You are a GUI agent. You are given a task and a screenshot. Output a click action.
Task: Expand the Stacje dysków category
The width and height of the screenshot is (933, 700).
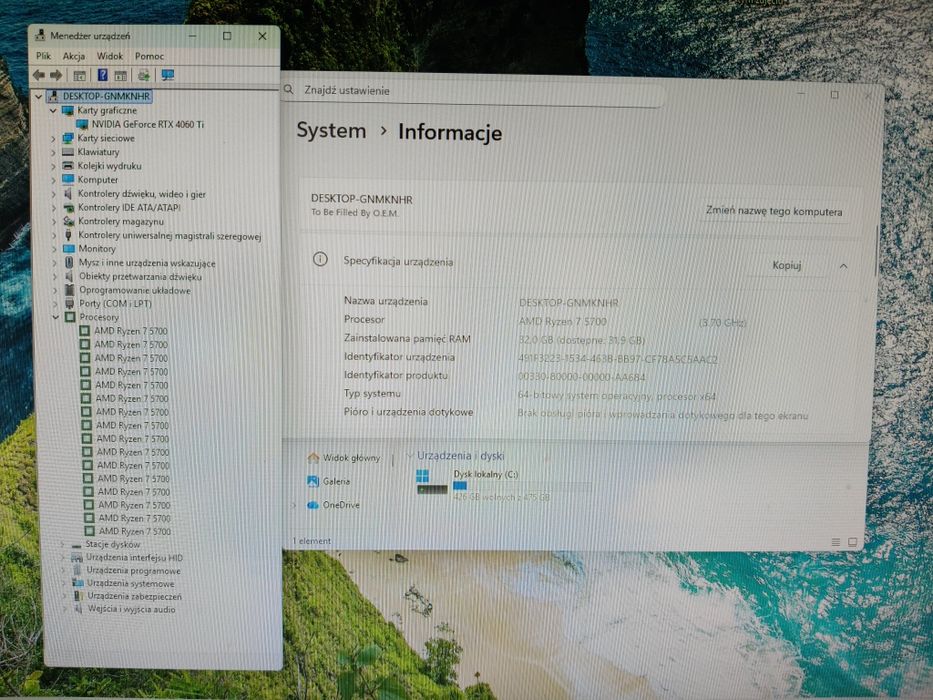(62, 544)
